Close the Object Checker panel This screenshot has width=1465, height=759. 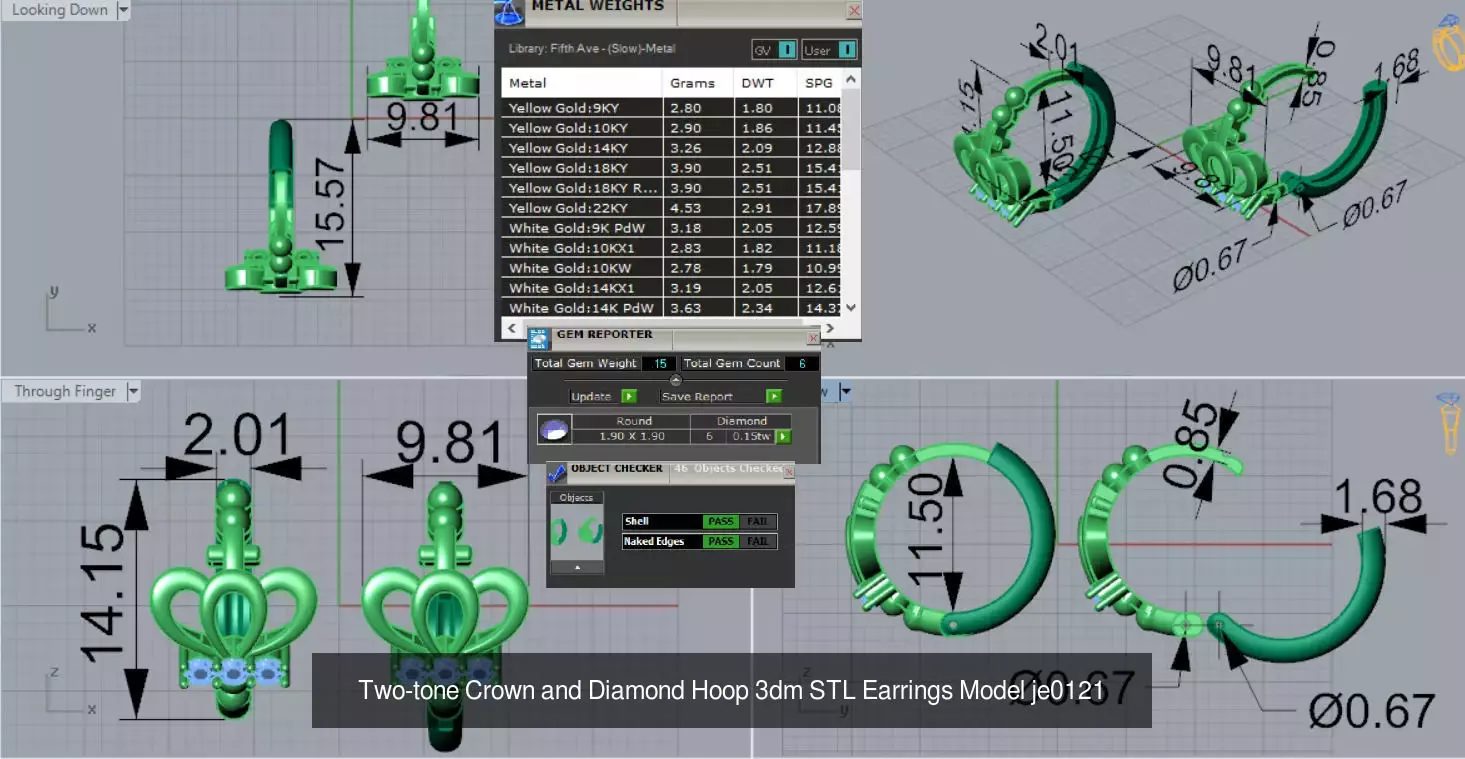[x=788, y=470]
